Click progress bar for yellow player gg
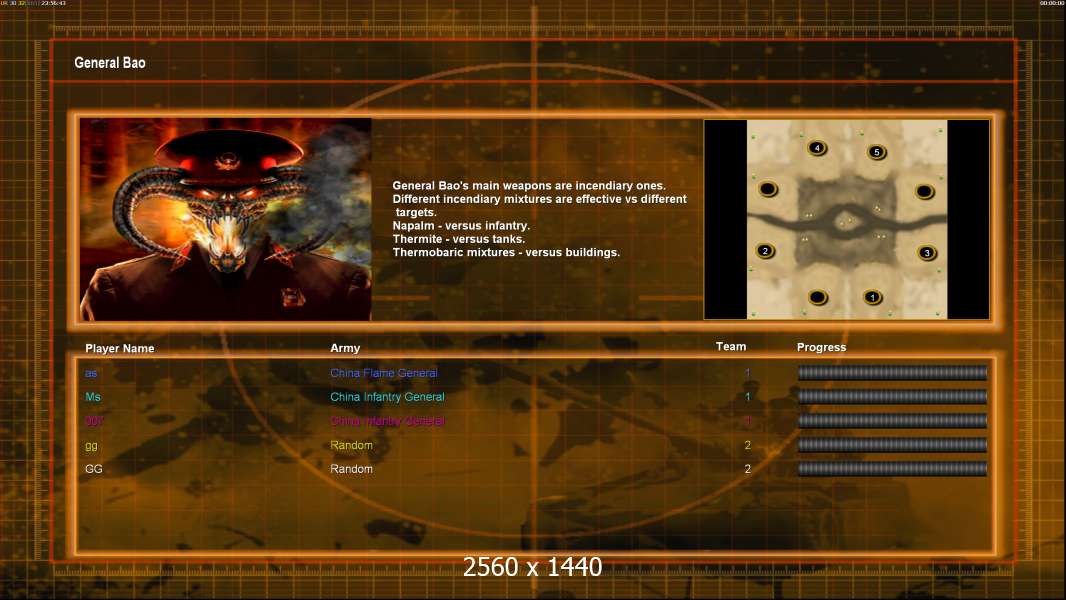1066x600 pixels. 892,445
